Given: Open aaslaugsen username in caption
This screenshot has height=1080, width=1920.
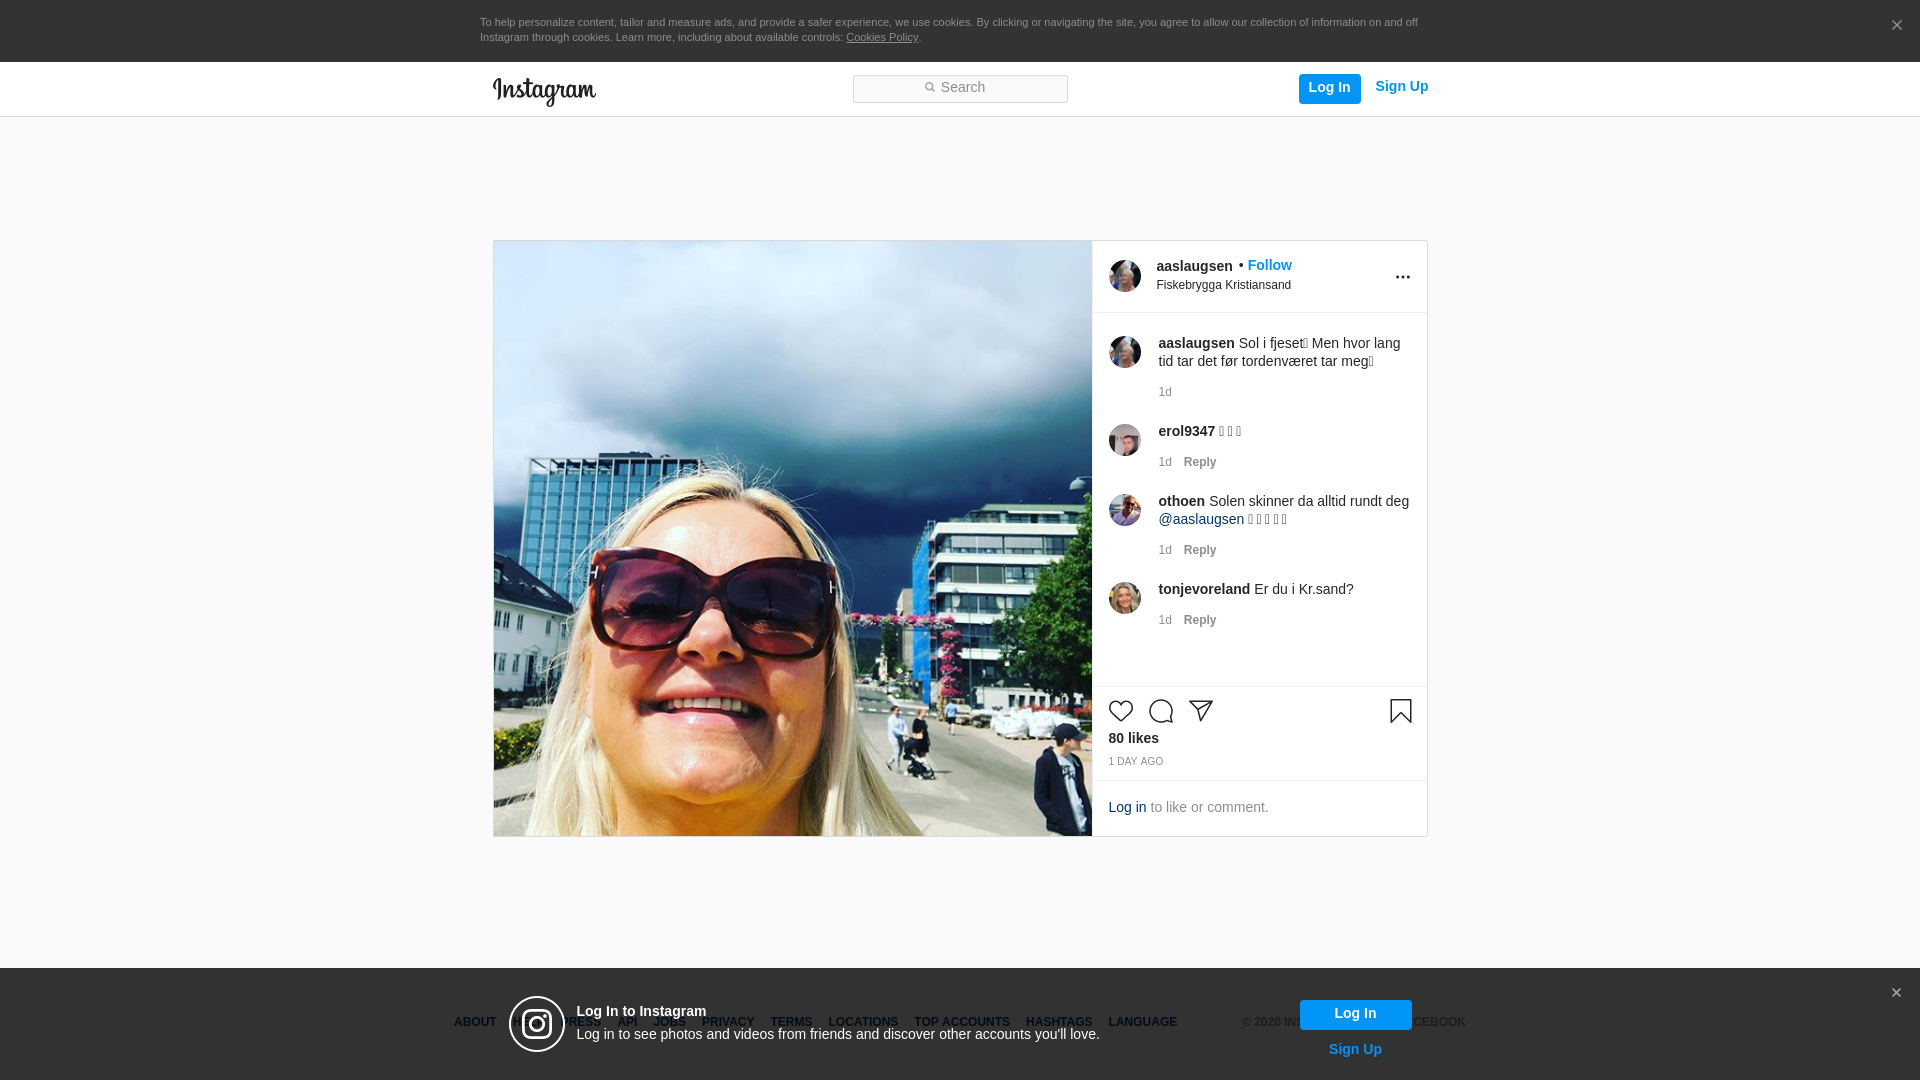Looking at the screenshot, I should pos(1196,343).
